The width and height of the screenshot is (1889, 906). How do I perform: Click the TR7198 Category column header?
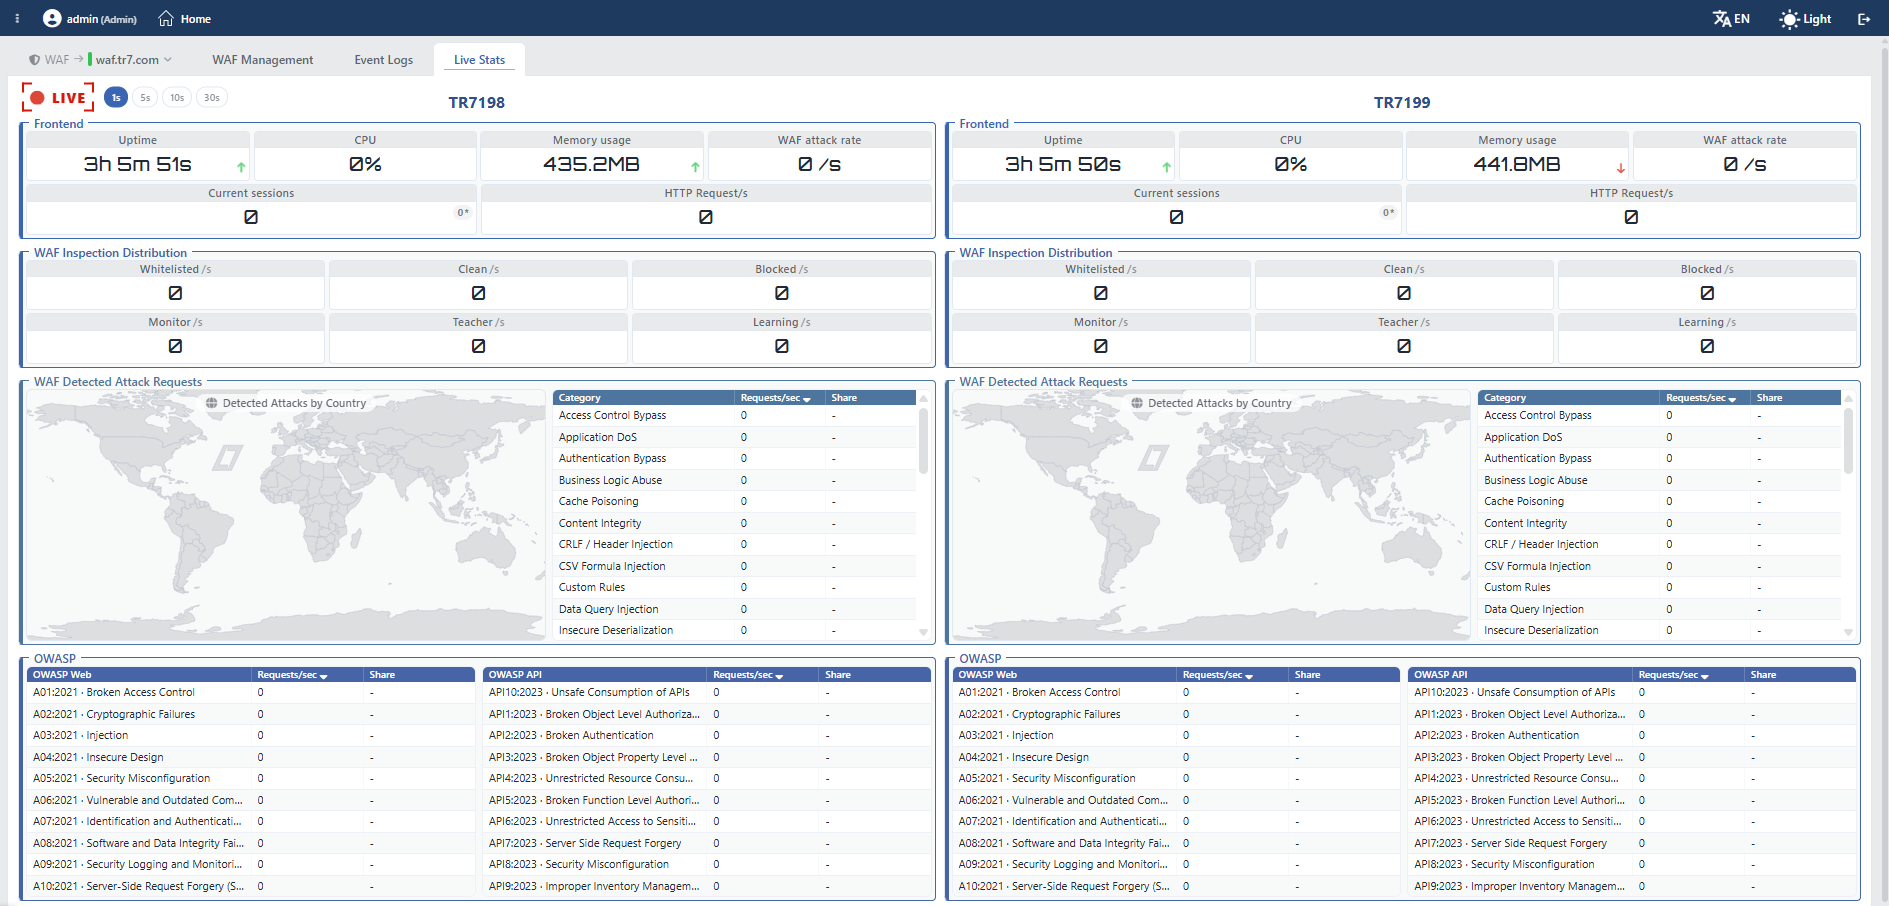[x=644, y=398]
